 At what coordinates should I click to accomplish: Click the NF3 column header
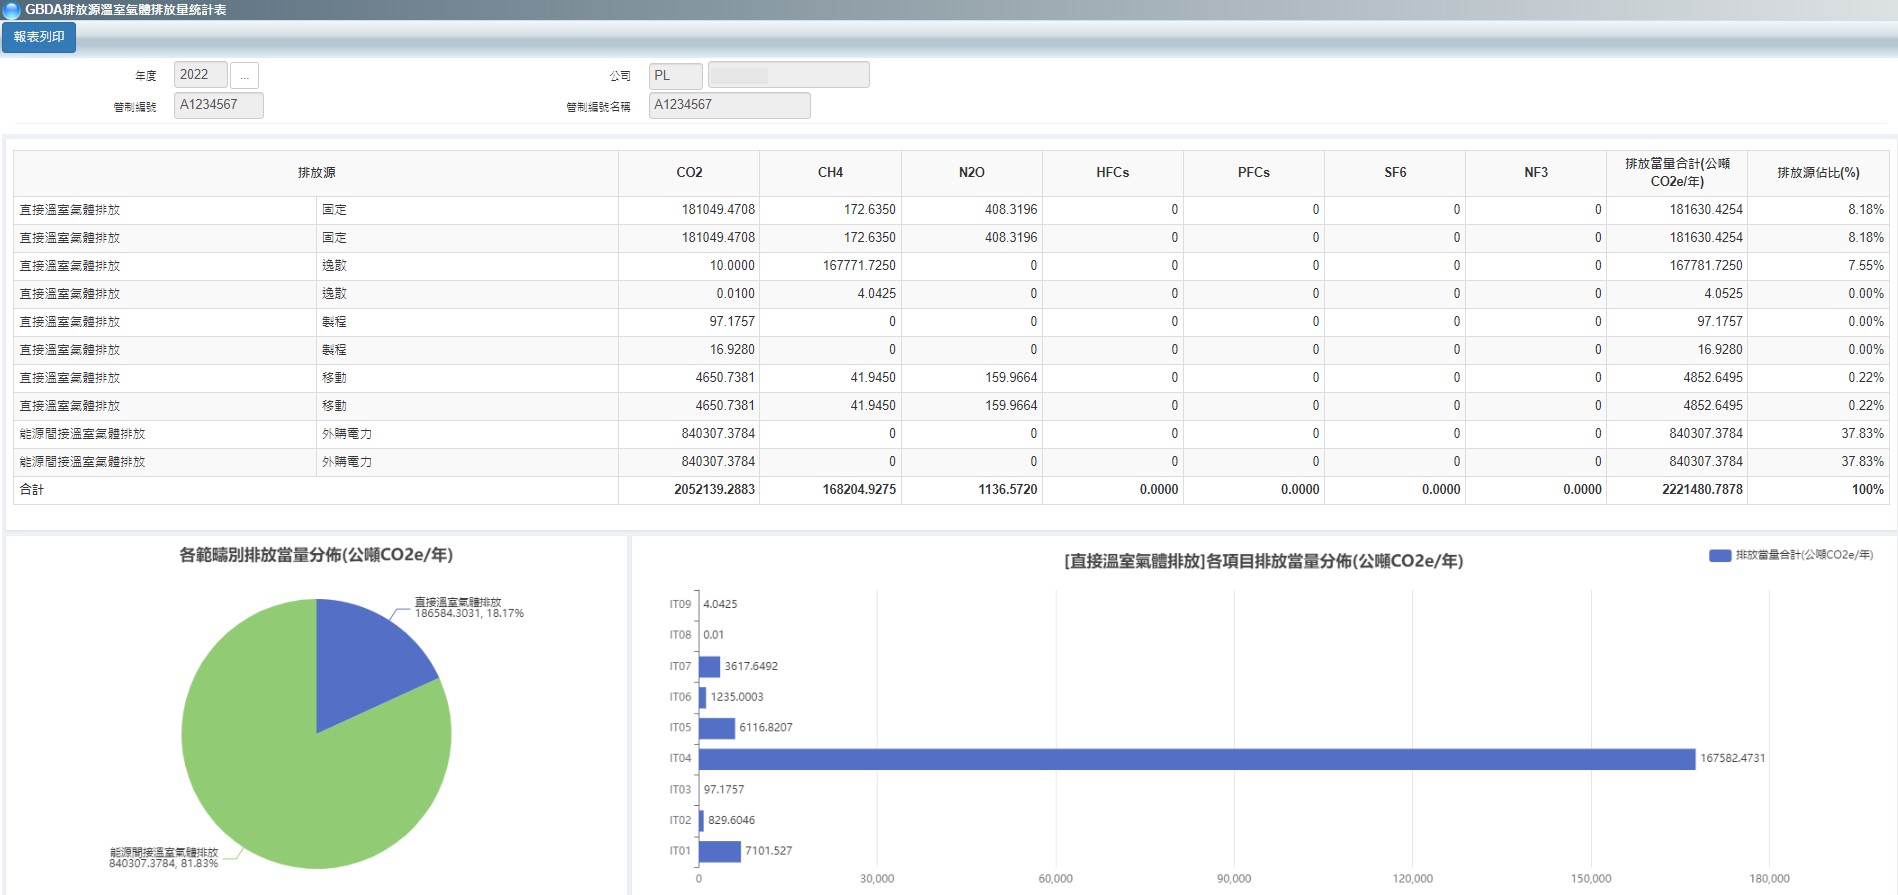[1536, 173]
